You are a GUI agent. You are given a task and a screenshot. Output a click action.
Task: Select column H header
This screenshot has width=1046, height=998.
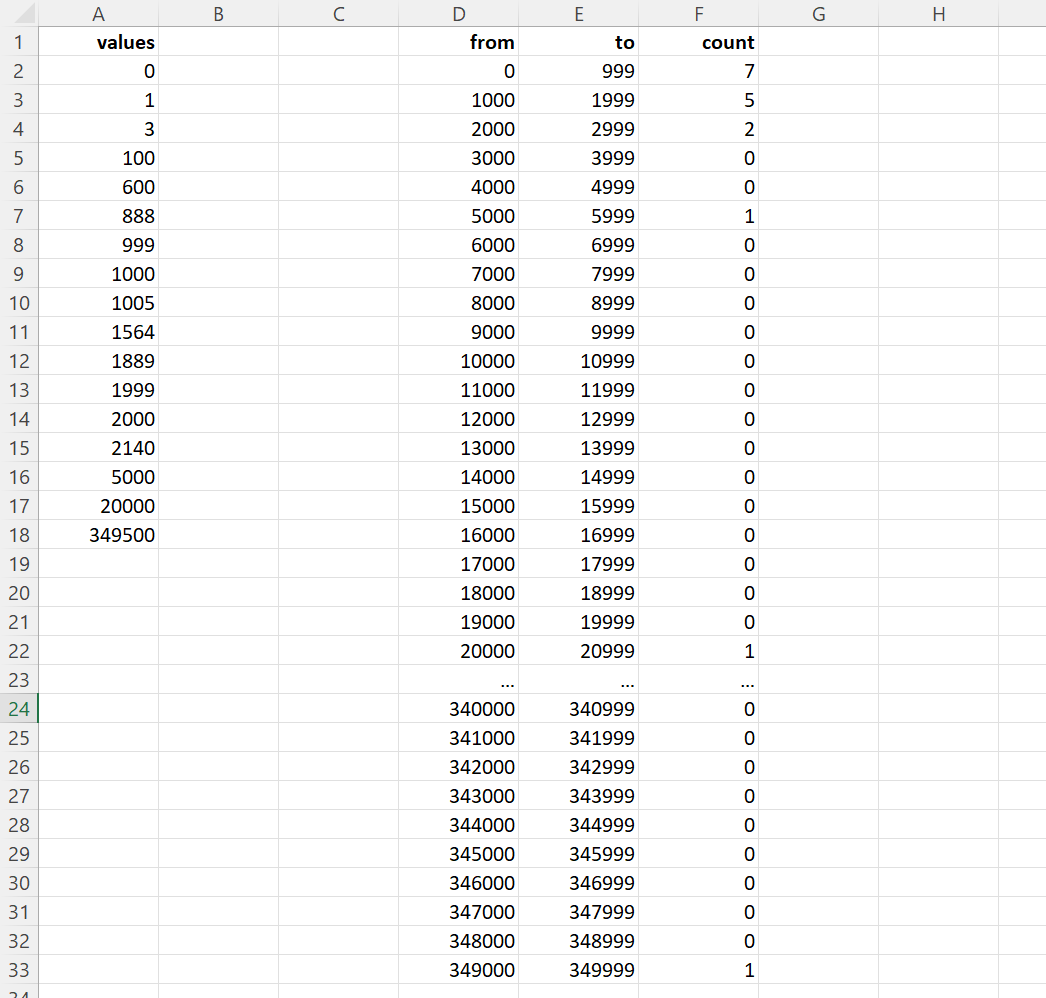(939, 13)
